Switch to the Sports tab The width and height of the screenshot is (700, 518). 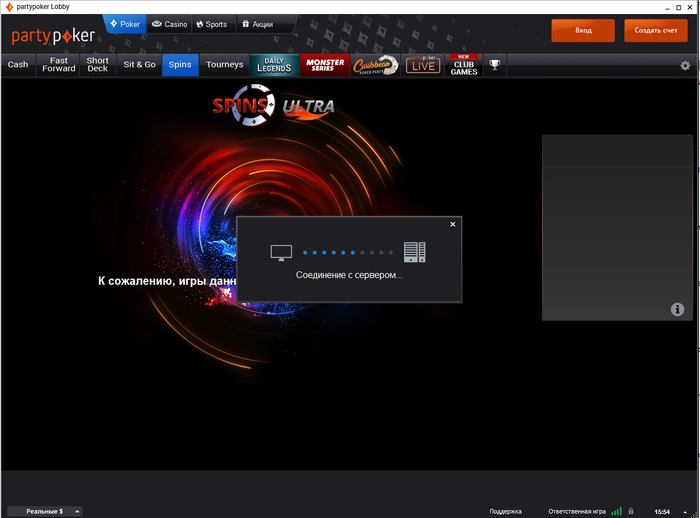click(x=212, y=24)
